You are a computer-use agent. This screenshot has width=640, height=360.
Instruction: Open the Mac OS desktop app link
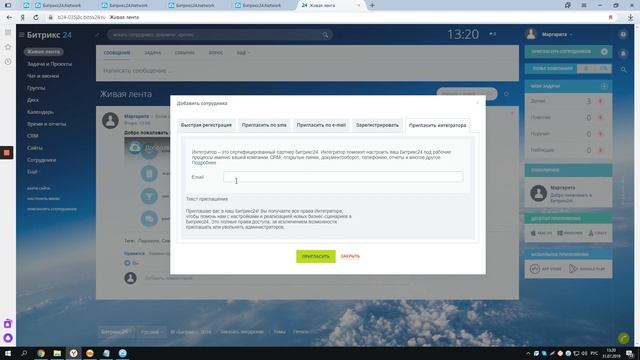pos(541,233)
